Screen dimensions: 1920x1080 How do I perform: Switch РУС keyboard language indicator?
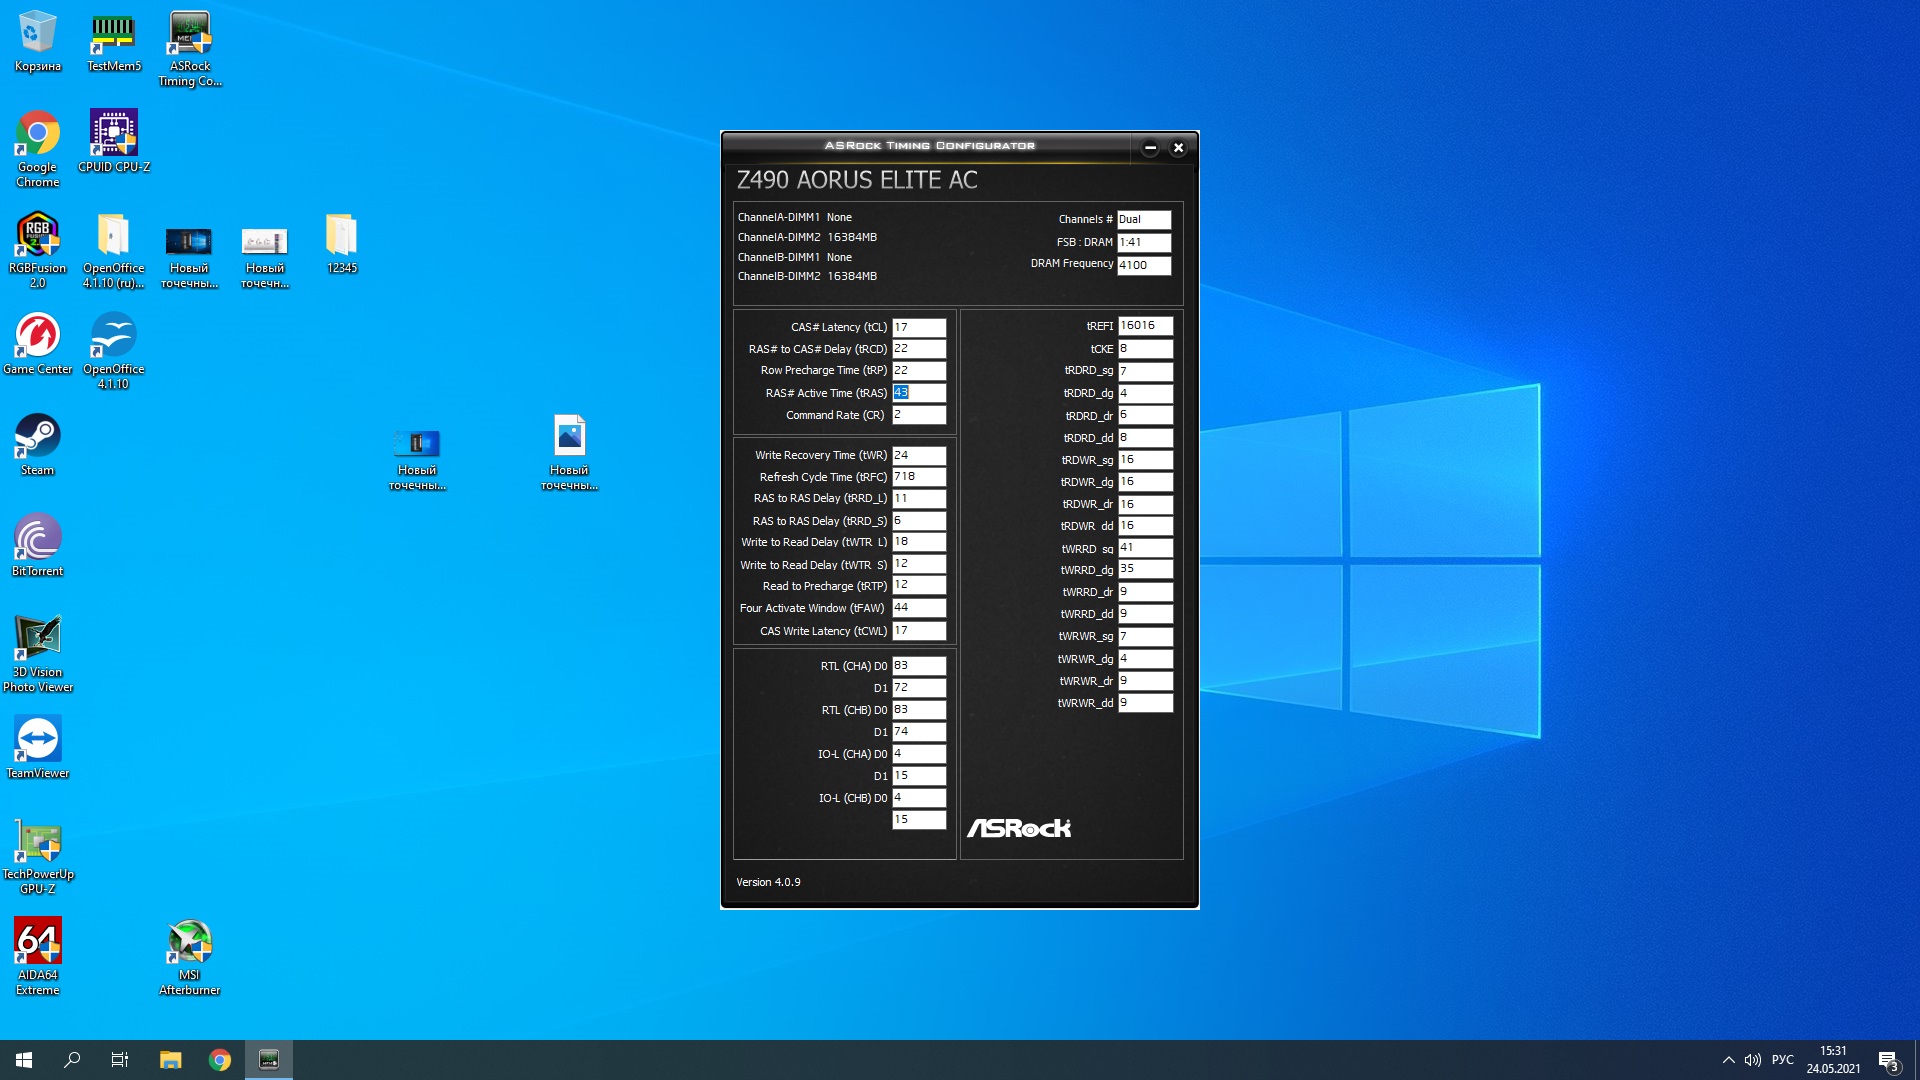[x=1782, y=1060]
